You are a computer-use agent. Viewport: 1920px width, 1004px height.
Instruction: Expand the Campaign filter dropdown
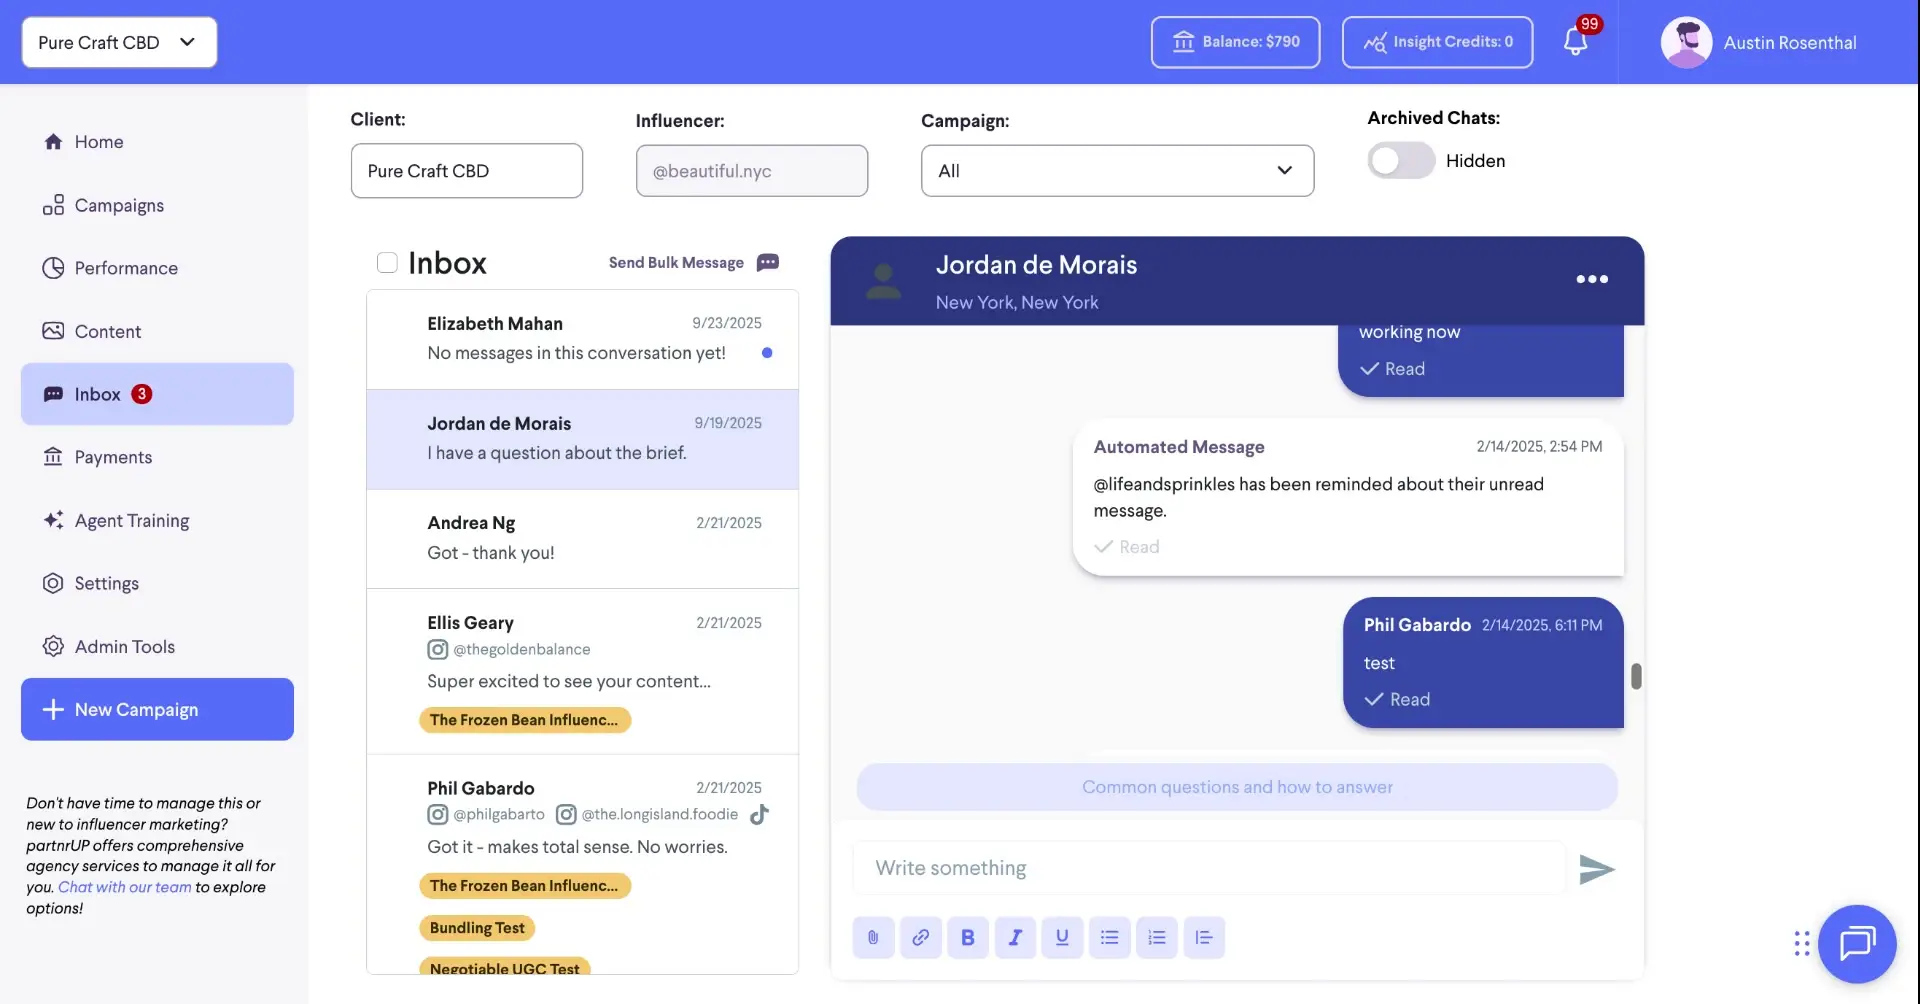point(1116,170)
